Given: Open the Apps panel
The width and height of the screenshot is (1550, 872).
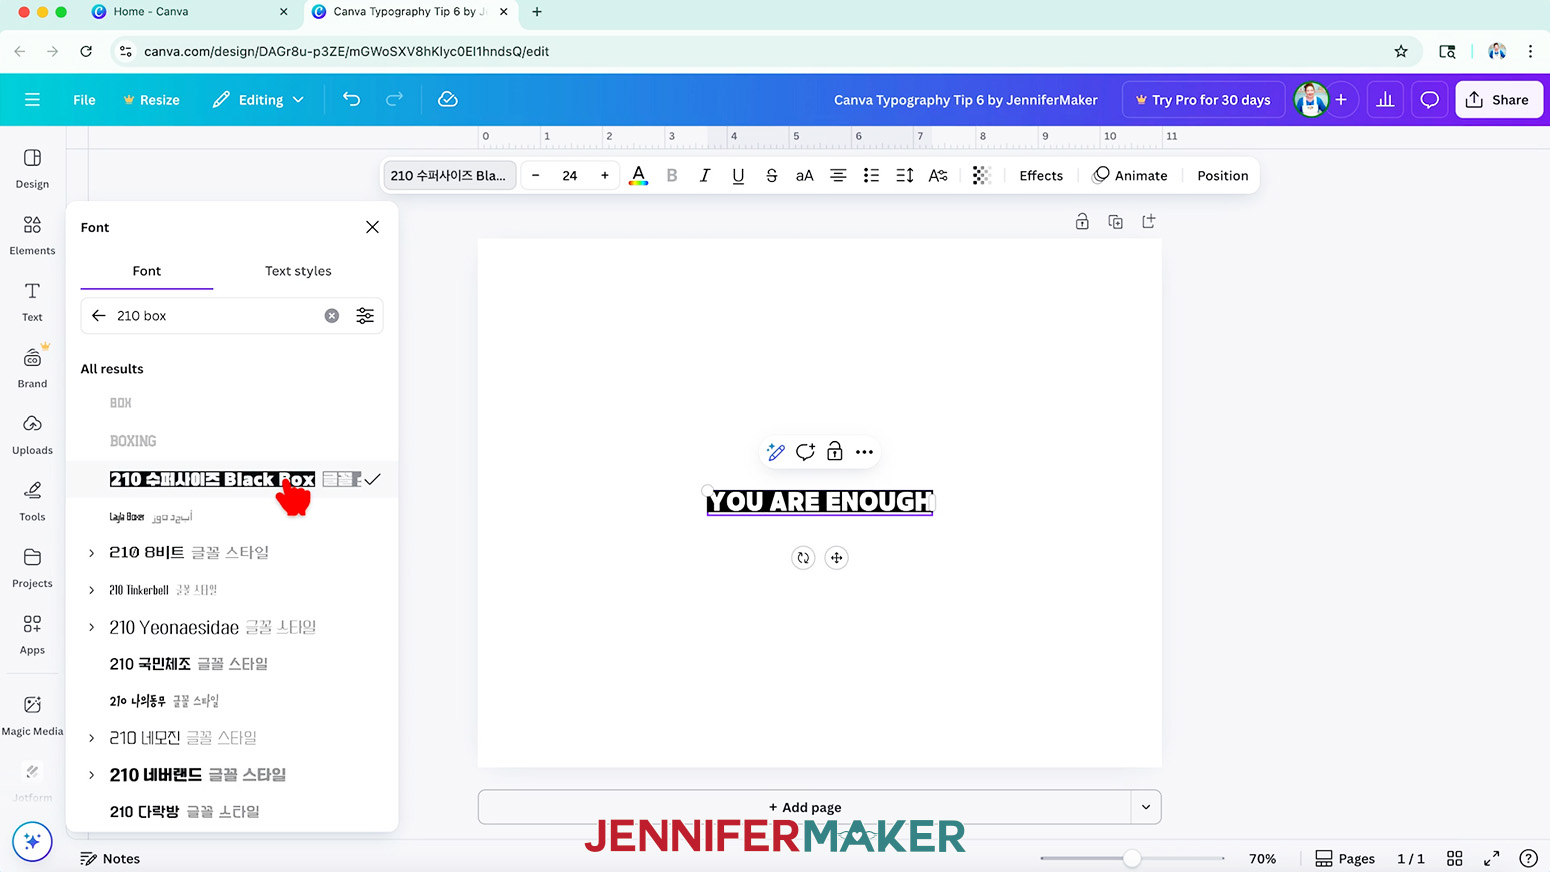Looking at the screenshot, I should pyautogui.click(x=32, y=634).
